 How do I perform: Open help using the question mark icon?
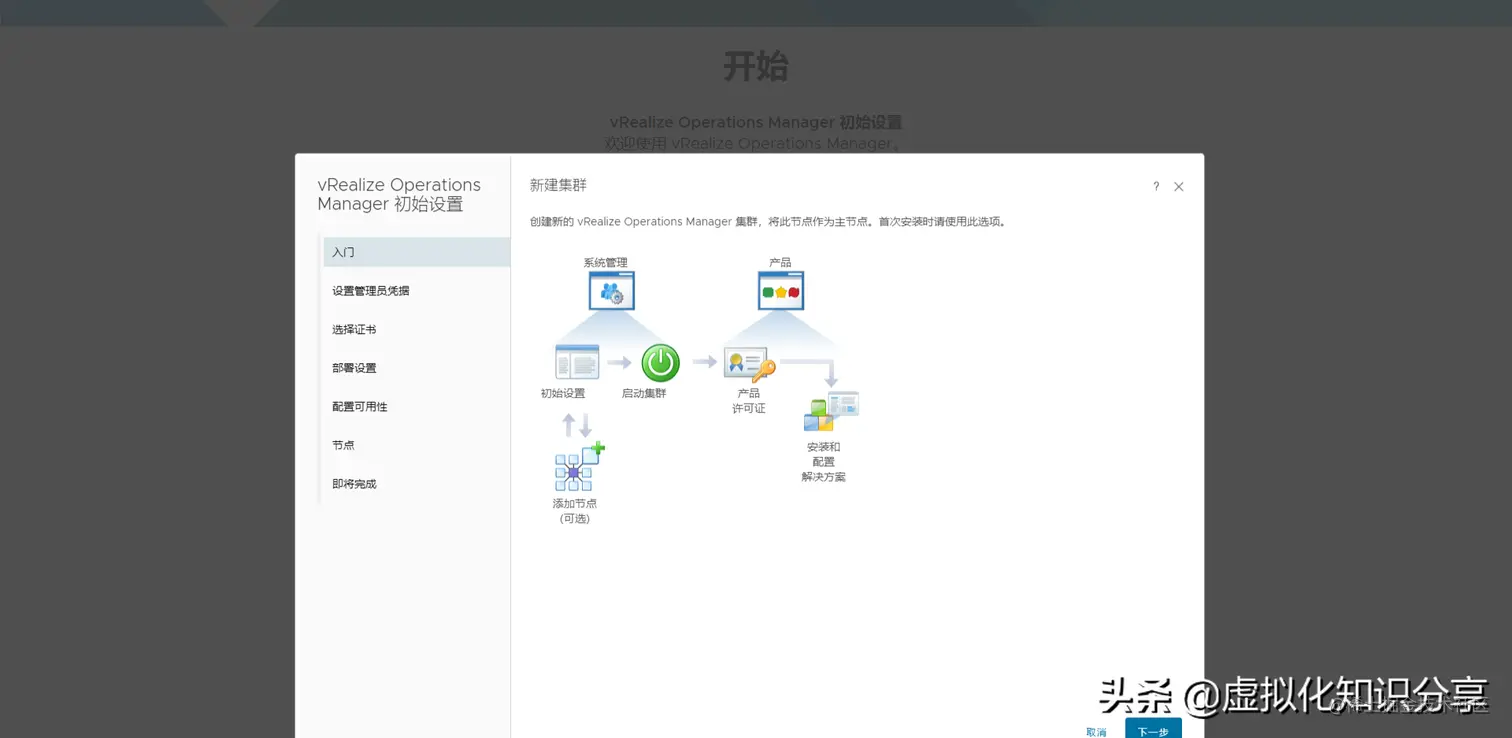click(1155, 186)
